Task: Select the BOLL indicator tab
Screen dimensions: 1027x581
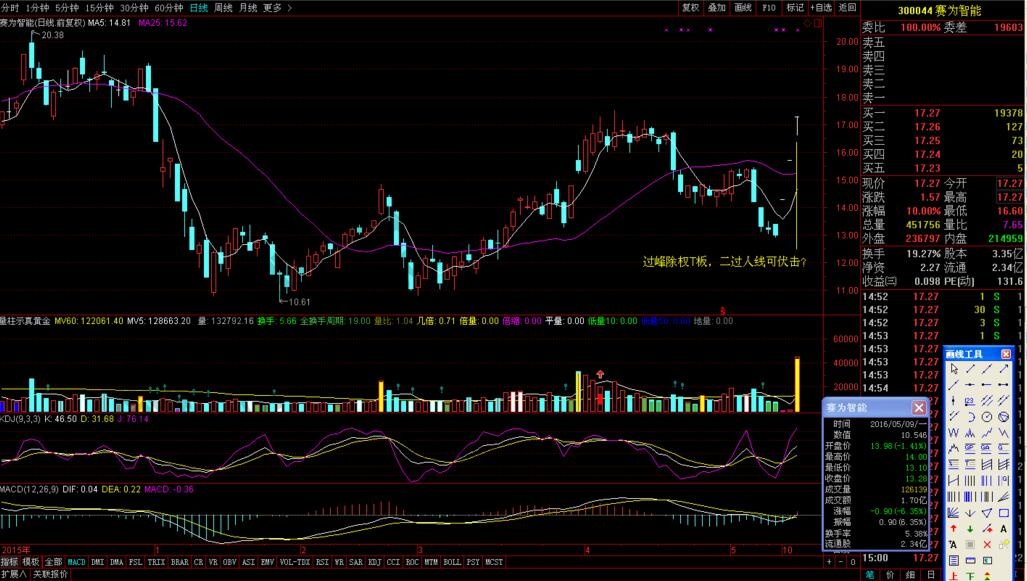Action: coord(452,562)
